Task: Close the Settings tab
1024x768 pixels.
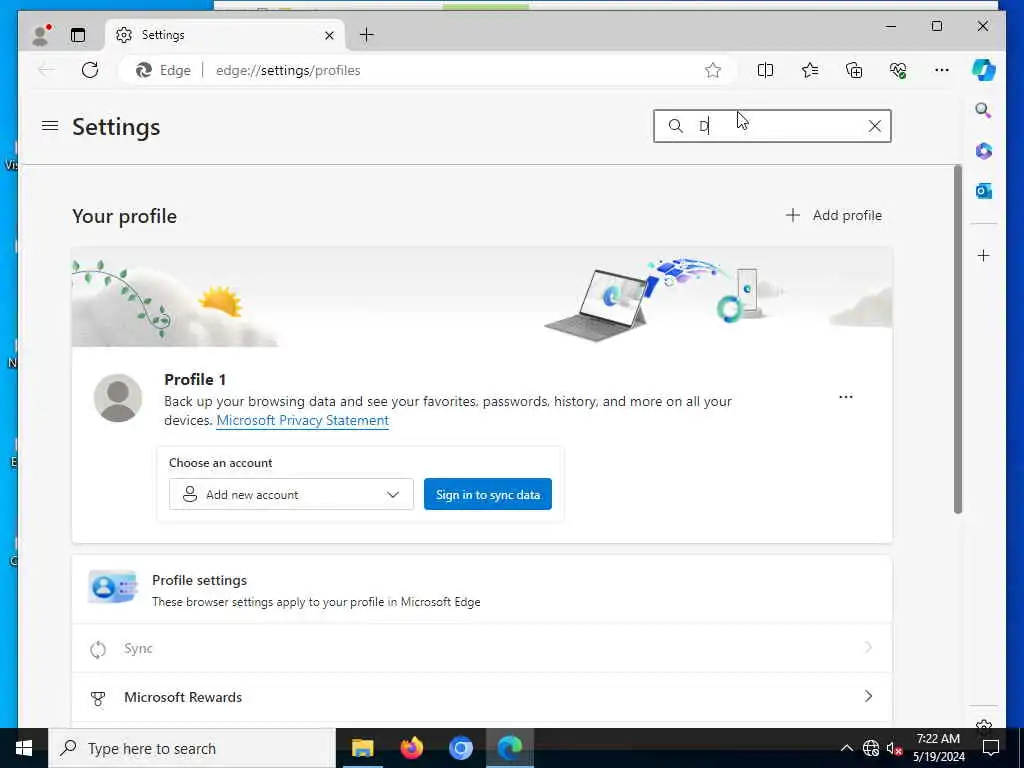Action: [x=330, y=35]
